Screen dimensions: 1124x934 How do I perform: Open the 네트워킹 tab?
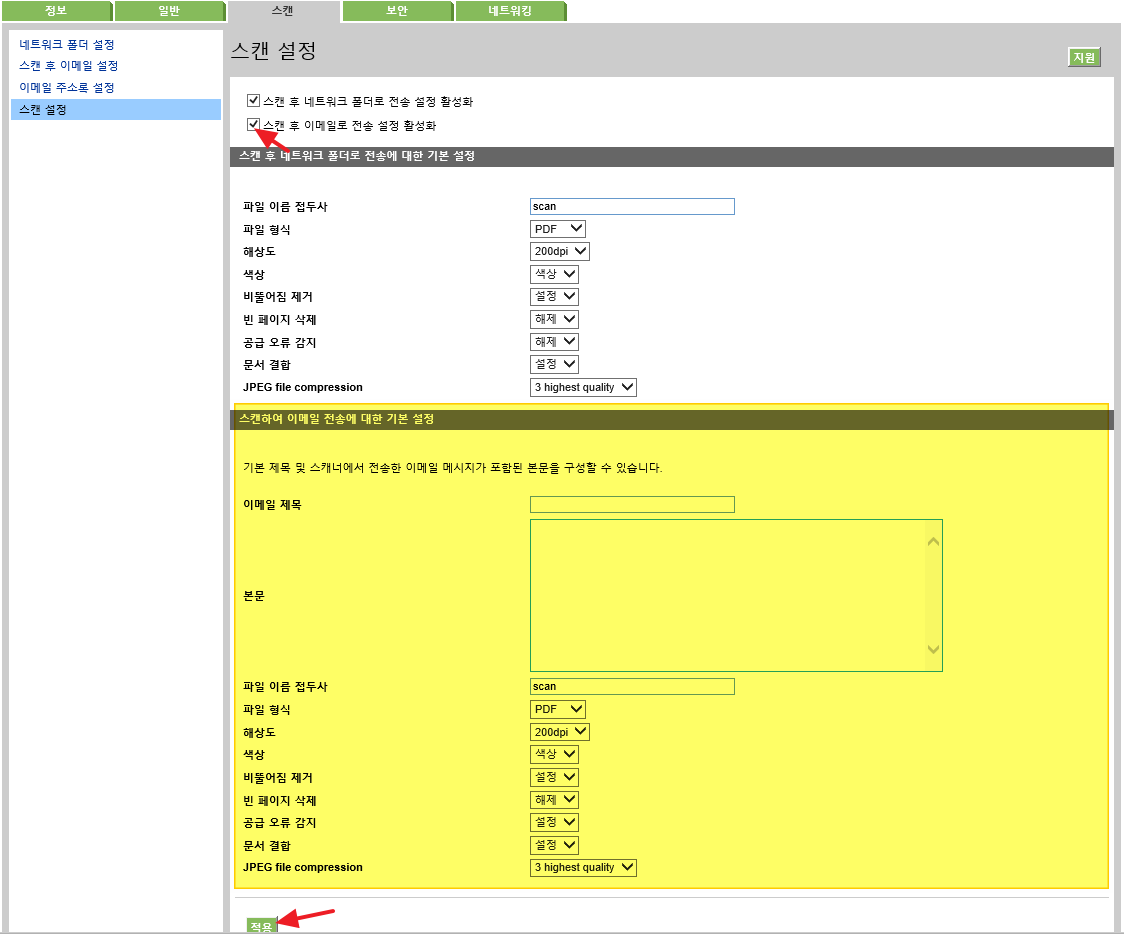[512, 12]
